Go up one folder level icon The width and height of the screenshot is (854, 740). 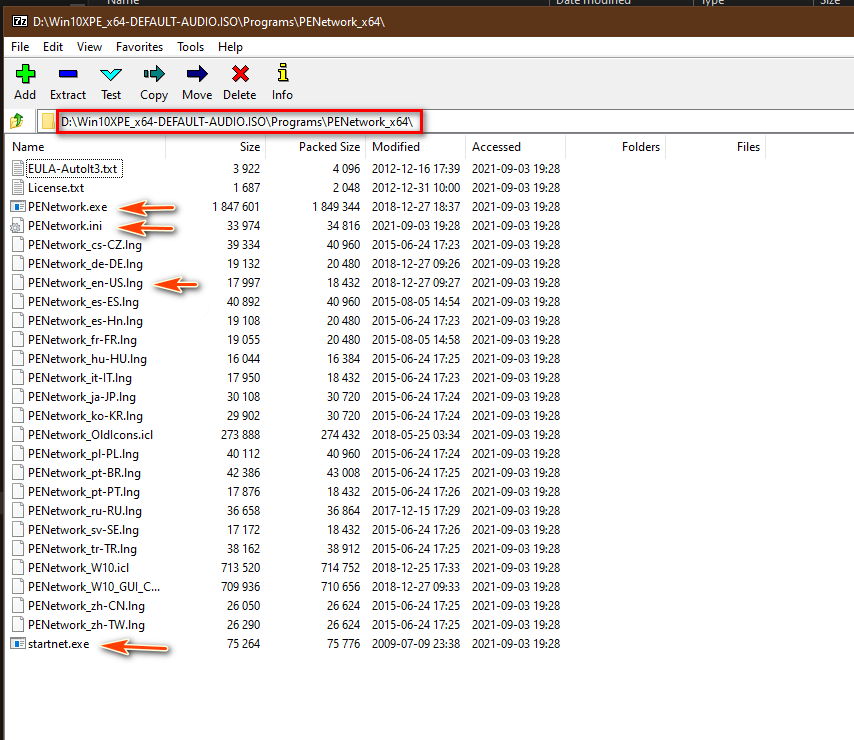(17, 121)
